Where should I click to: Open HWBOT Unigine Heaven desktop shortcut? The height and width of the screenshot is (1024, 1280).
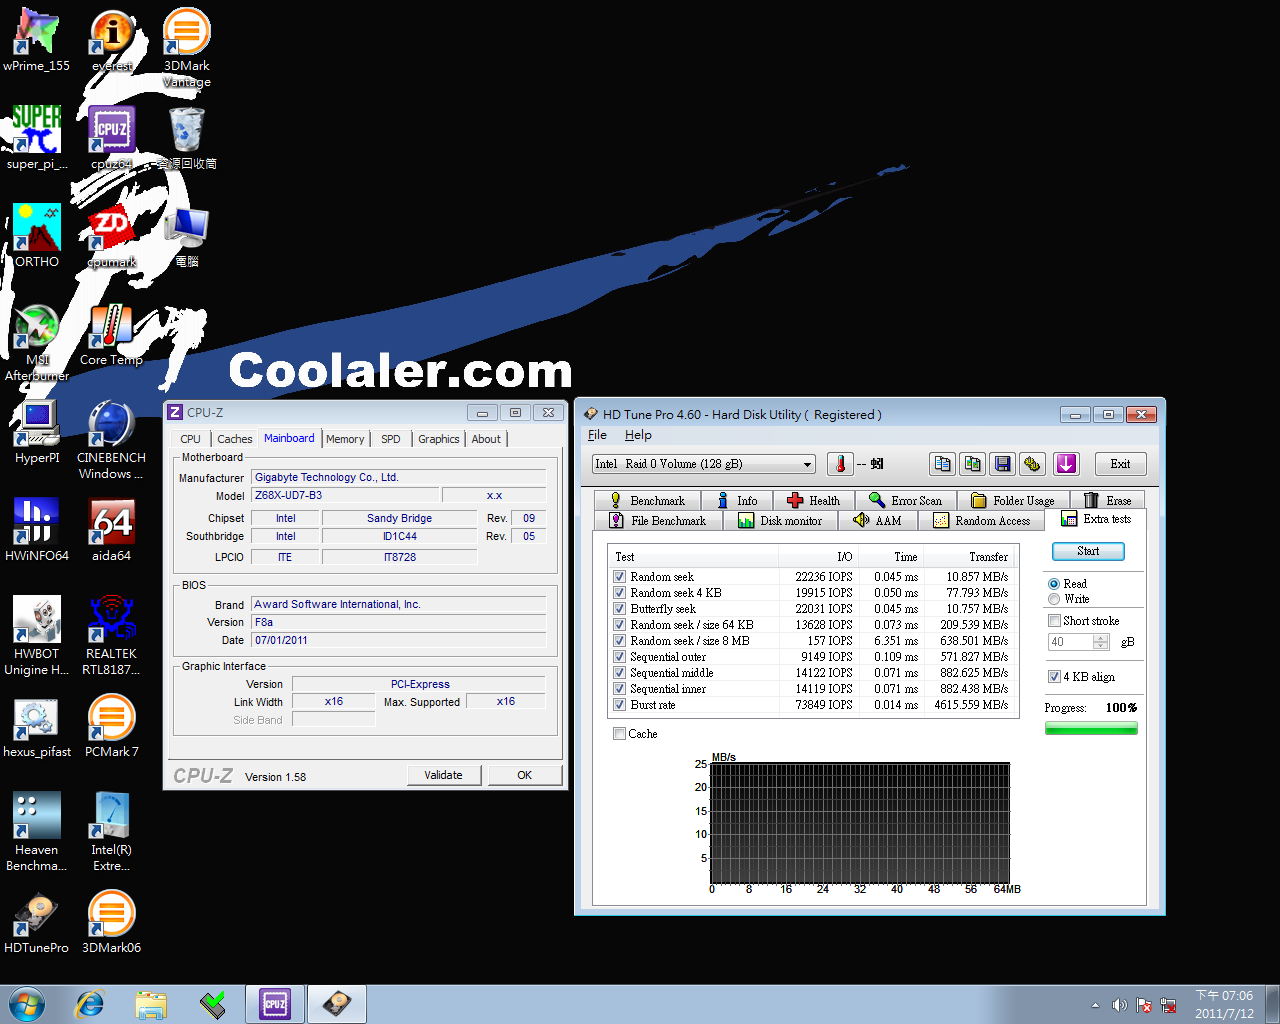click(x=37, y=636)
